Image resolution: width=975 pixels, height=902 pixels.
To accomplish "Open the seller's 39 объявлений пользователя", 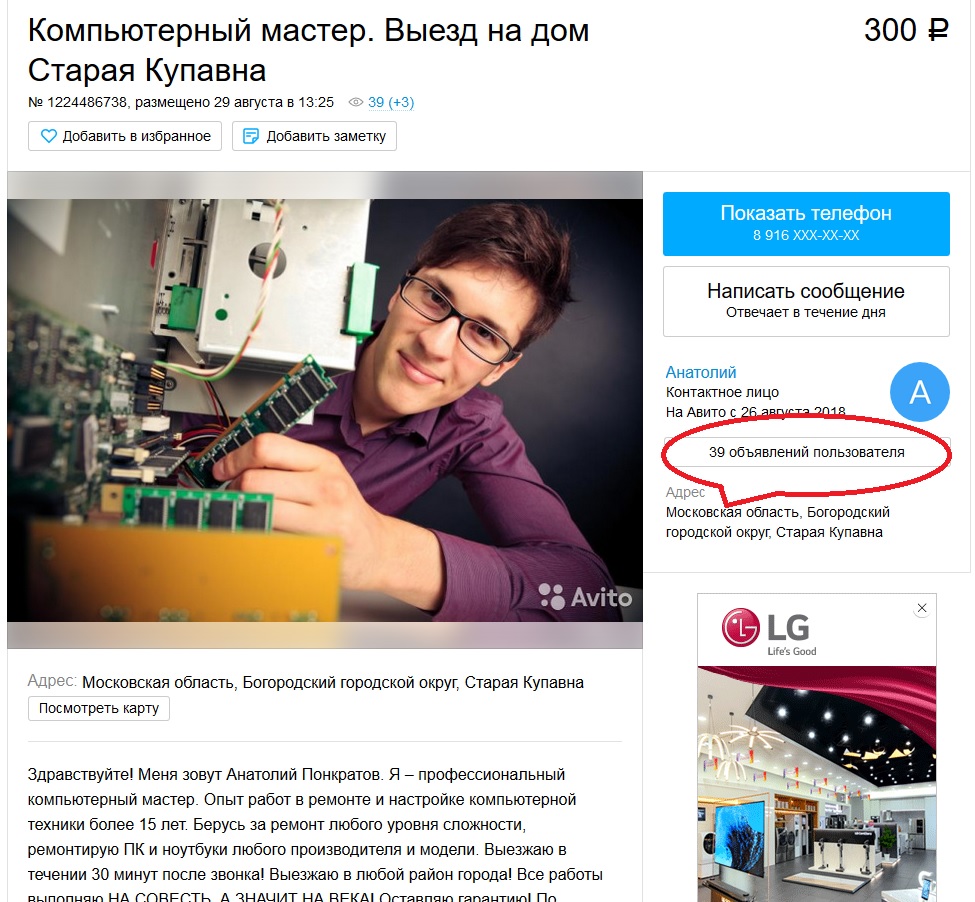I will coord(806,452).
